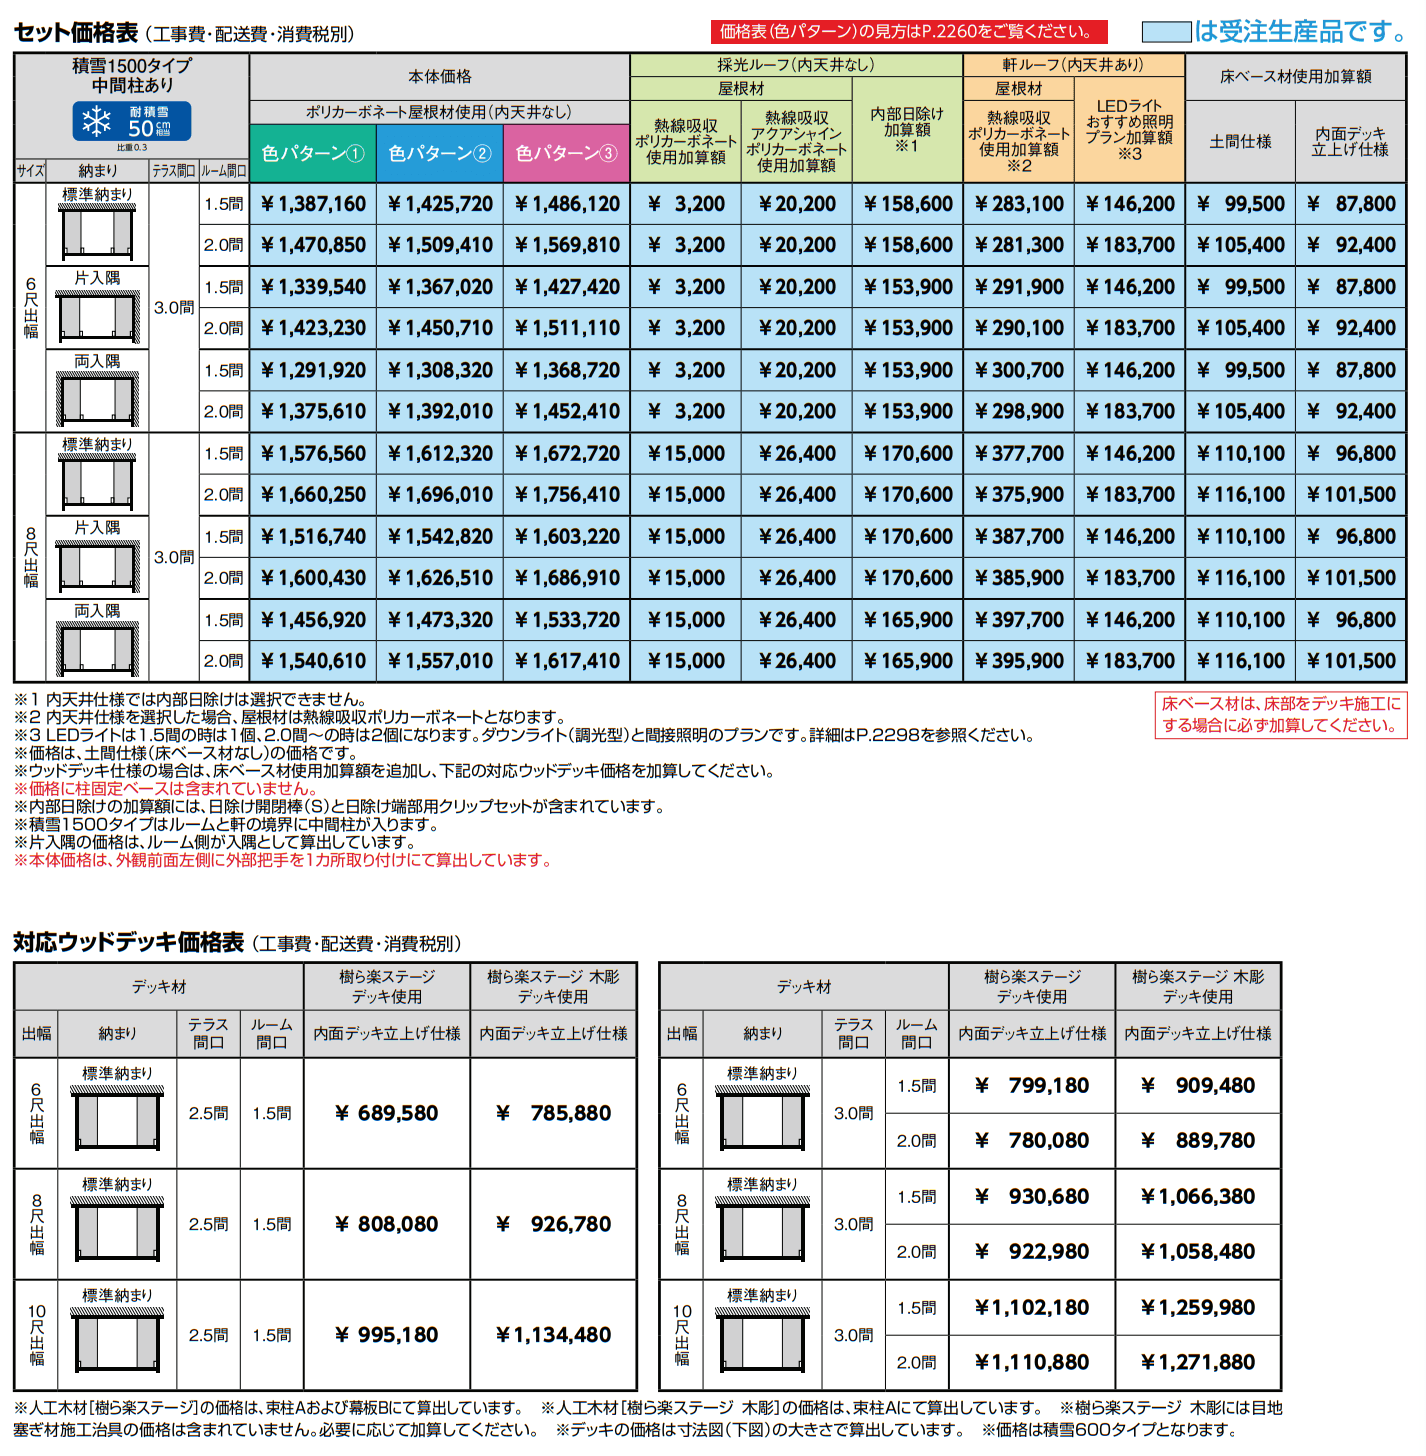Click the red note about 柱固定ベース

(166, 788)
